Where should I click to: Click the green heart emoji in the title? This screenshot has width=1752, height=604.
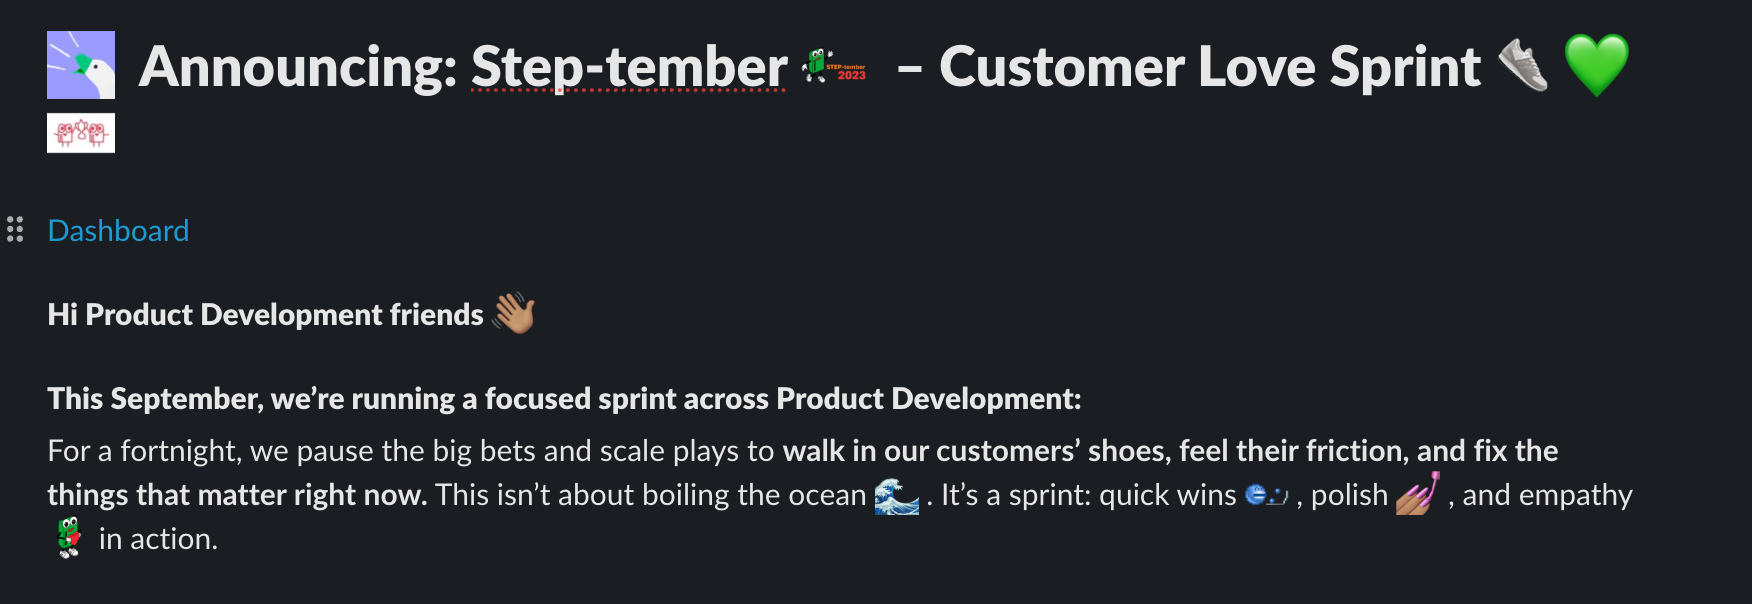(x=1597, y=65)
